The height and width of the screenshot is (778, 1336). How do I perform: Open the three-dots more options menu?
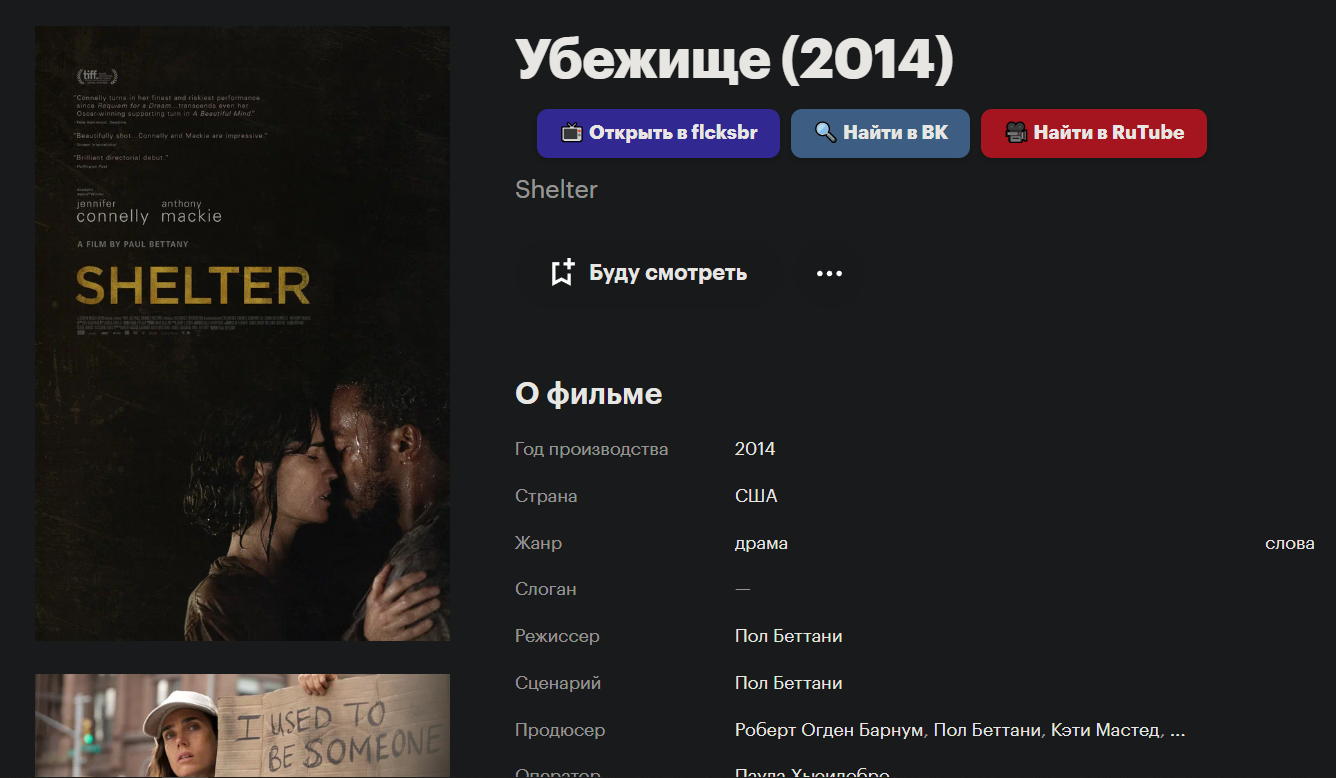click(829, 273)
